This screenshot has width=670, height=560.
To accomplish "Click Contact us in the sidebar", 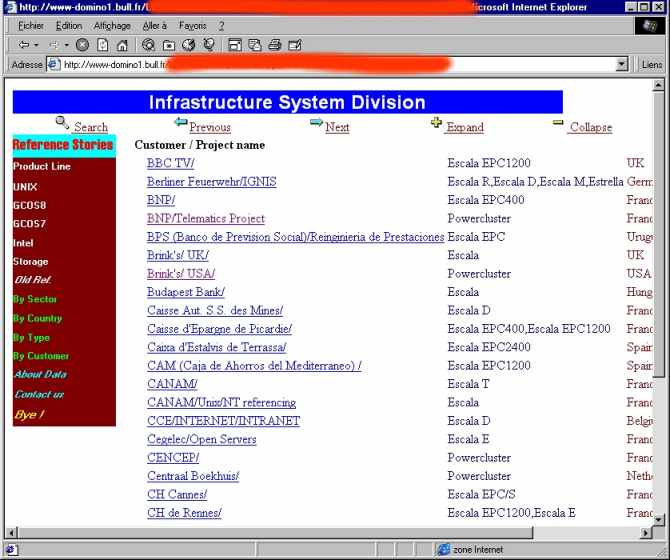I will click(39, 394).
